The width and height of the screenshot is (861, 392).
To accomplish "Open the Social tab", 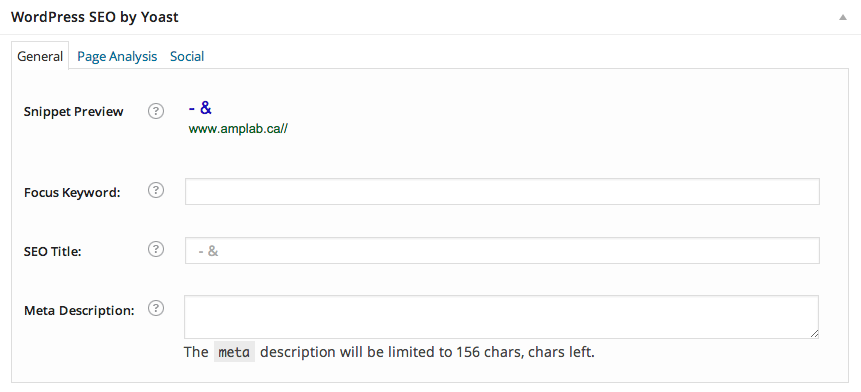I will click(x=187, y=57).
